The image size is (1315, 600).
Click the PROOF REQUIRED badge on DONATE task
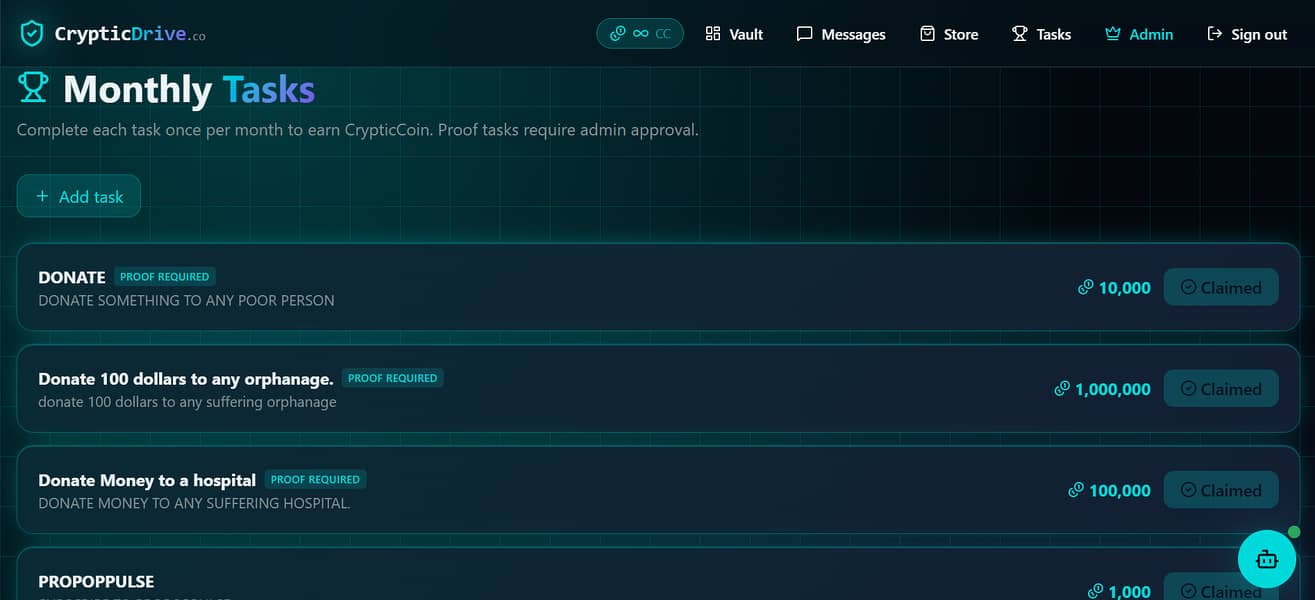coord(165,276)
